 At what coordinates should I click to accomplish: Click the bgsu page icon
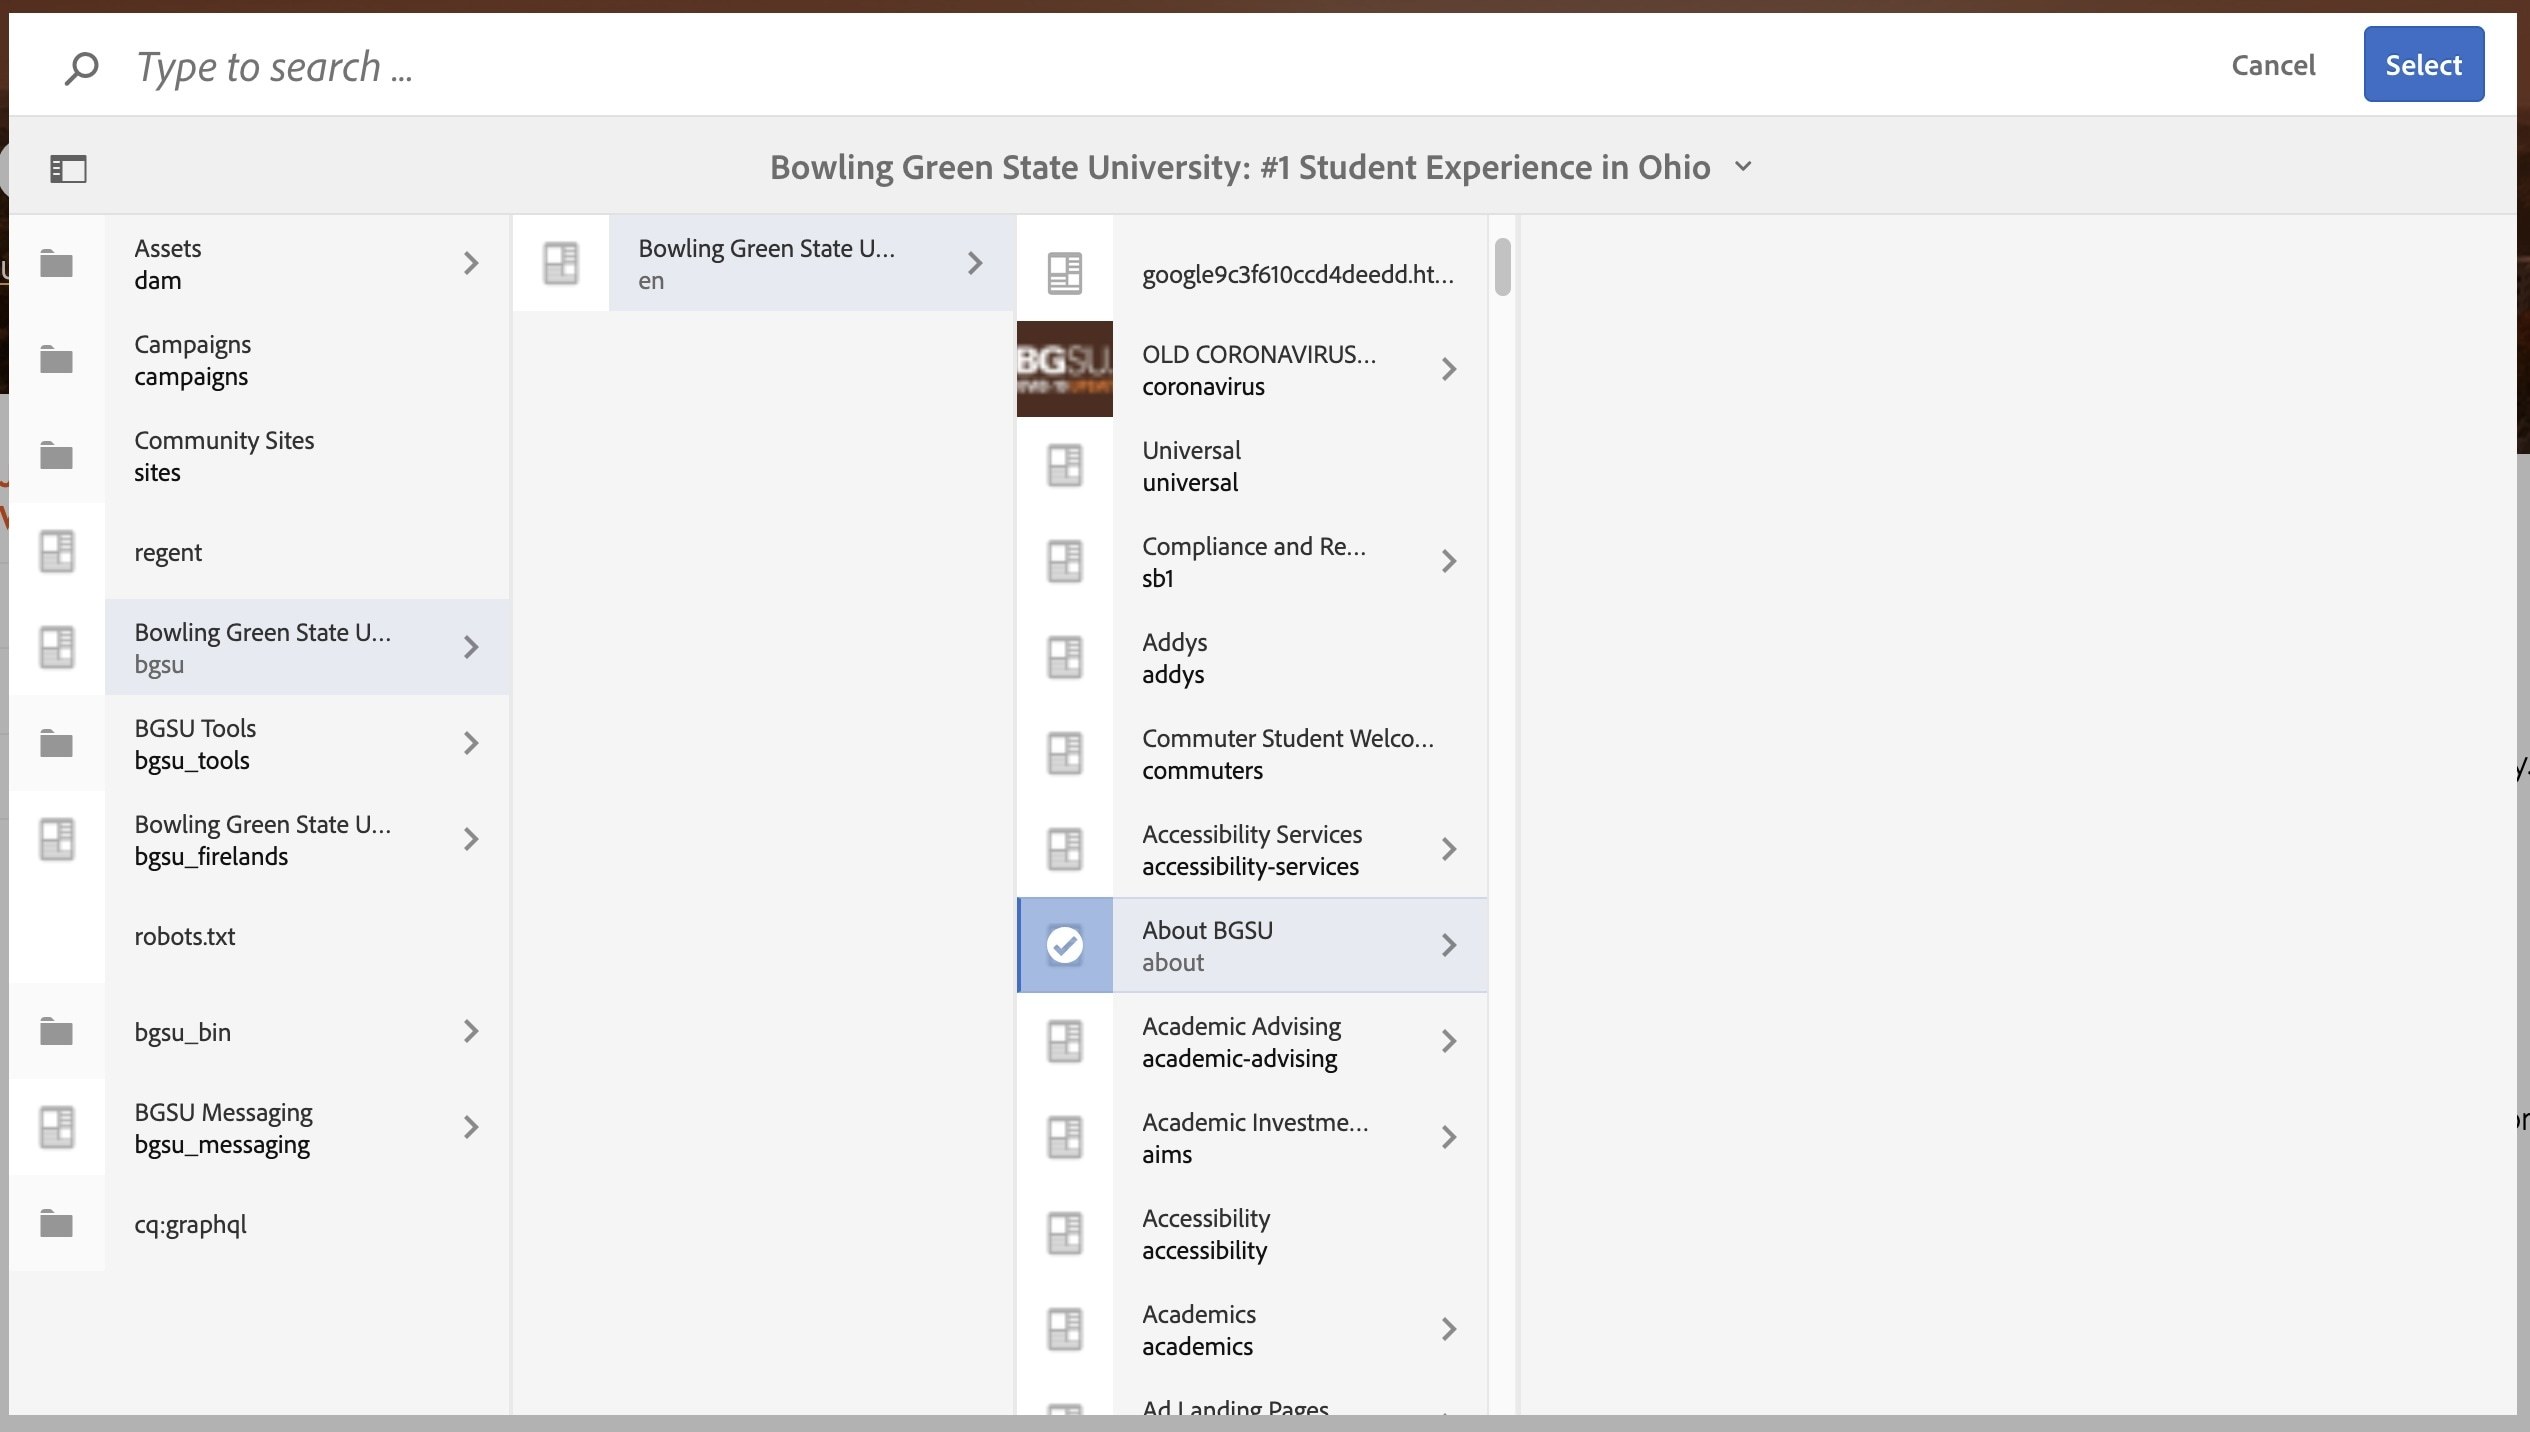pyautogui.click(x=57, y=647)
